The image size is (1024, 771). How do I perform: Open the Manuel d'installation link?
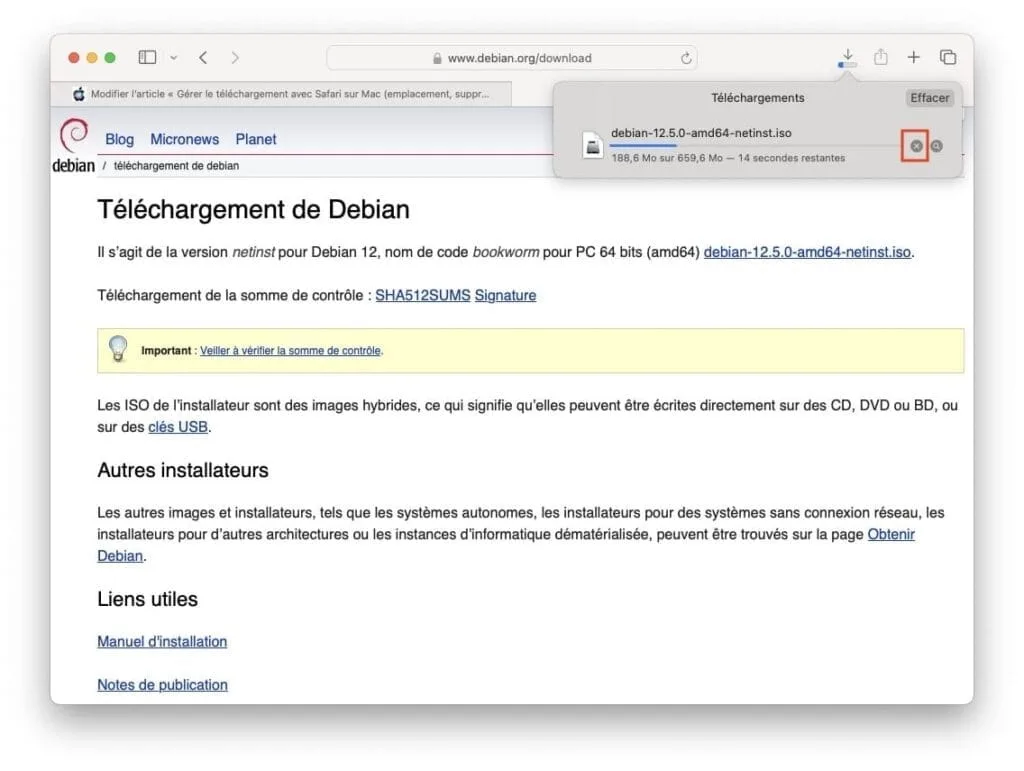[162, 641]
